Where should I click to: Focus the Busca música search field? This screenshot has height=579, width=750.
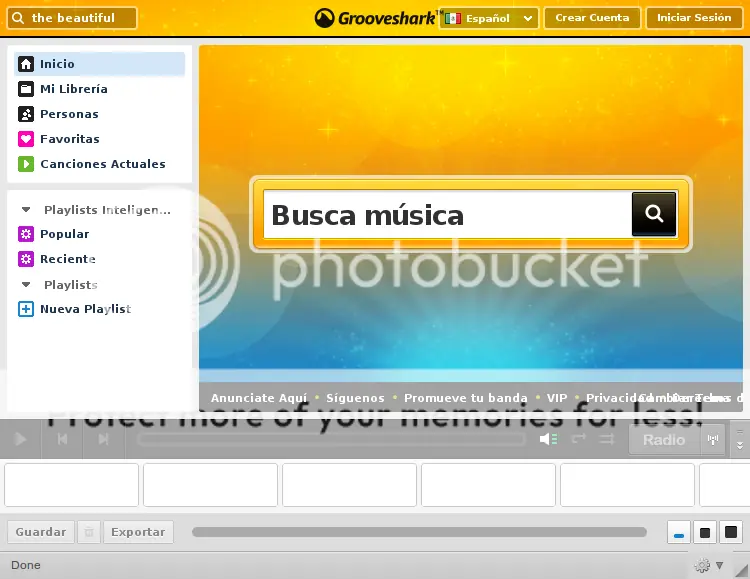[x=447, y=214]
